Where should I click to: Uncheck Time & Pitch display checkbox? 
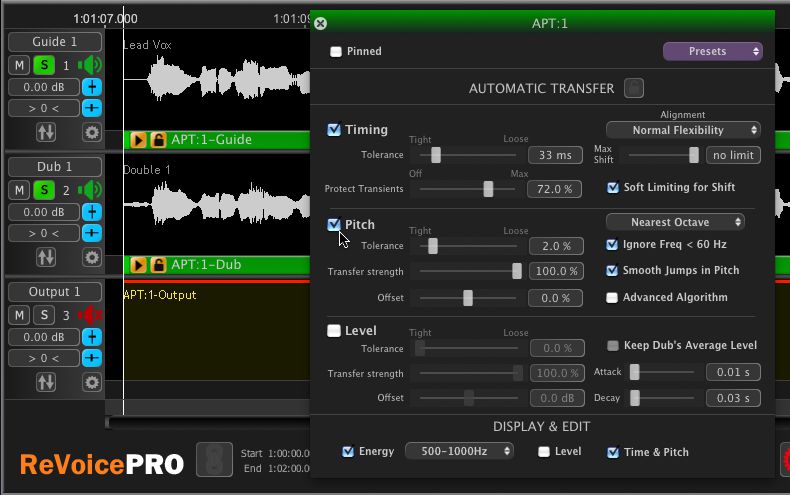(613, 453)
